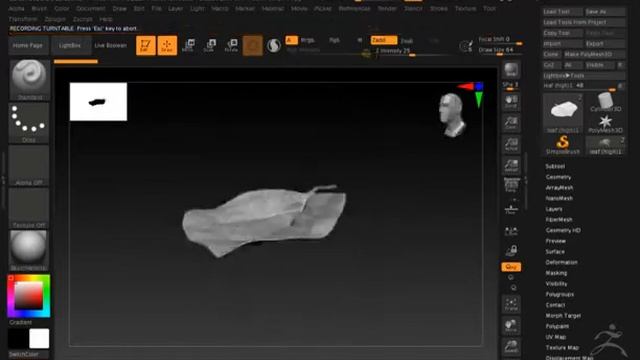Screen dimensions: 640x360
Task: Toggle the Qxyz rotation mode
Action: click(511, 267)
